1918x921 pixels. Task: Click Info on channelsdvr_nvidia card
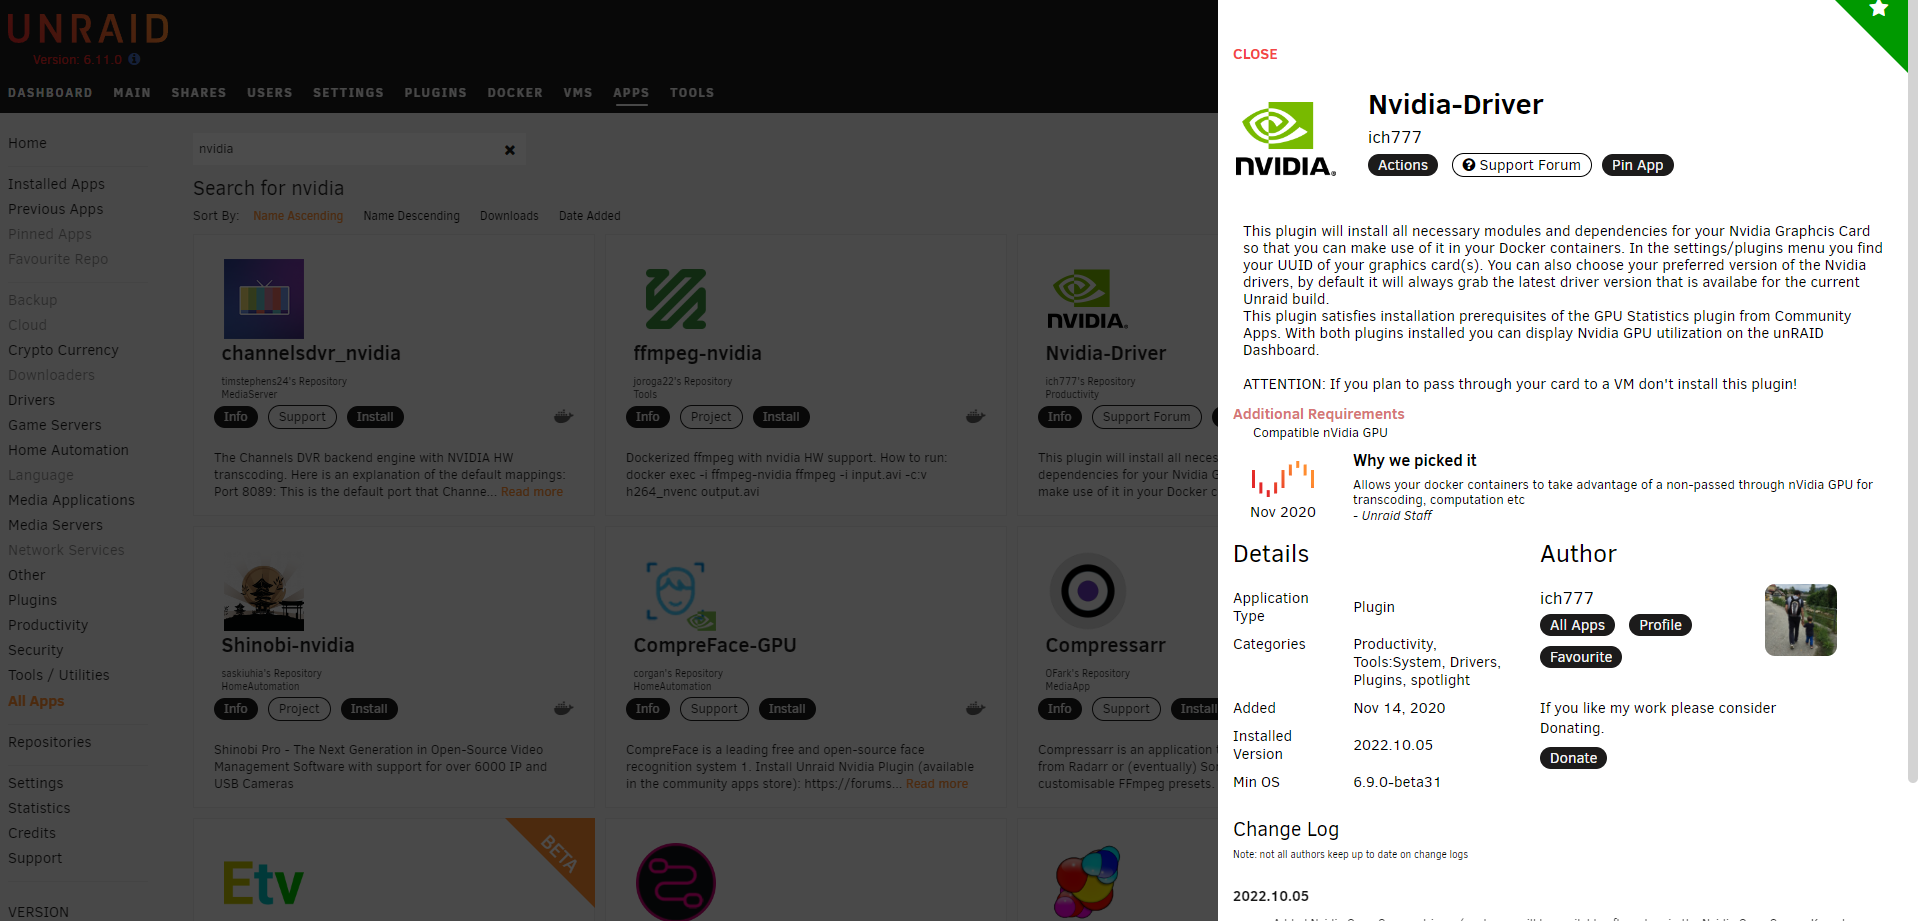click(236, 417)
